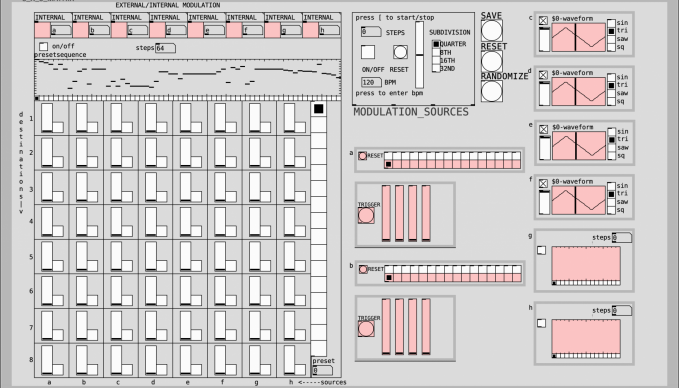Enable the presetsequence on/off checkbox
This screenshot has width=679, height=388.
[x=43, y=46]
